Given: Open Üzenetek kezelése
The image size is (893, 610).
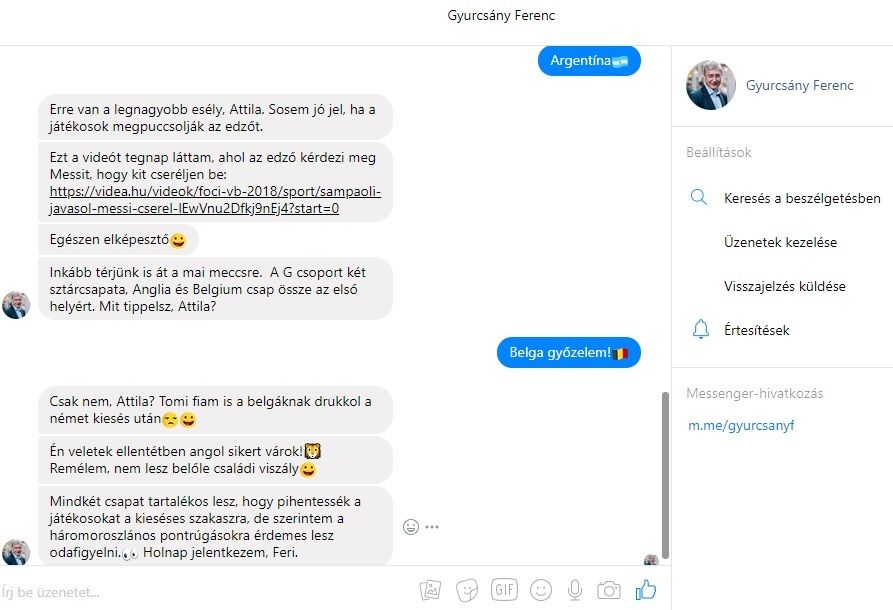Looking at the screenshot, I should [780, 242].
